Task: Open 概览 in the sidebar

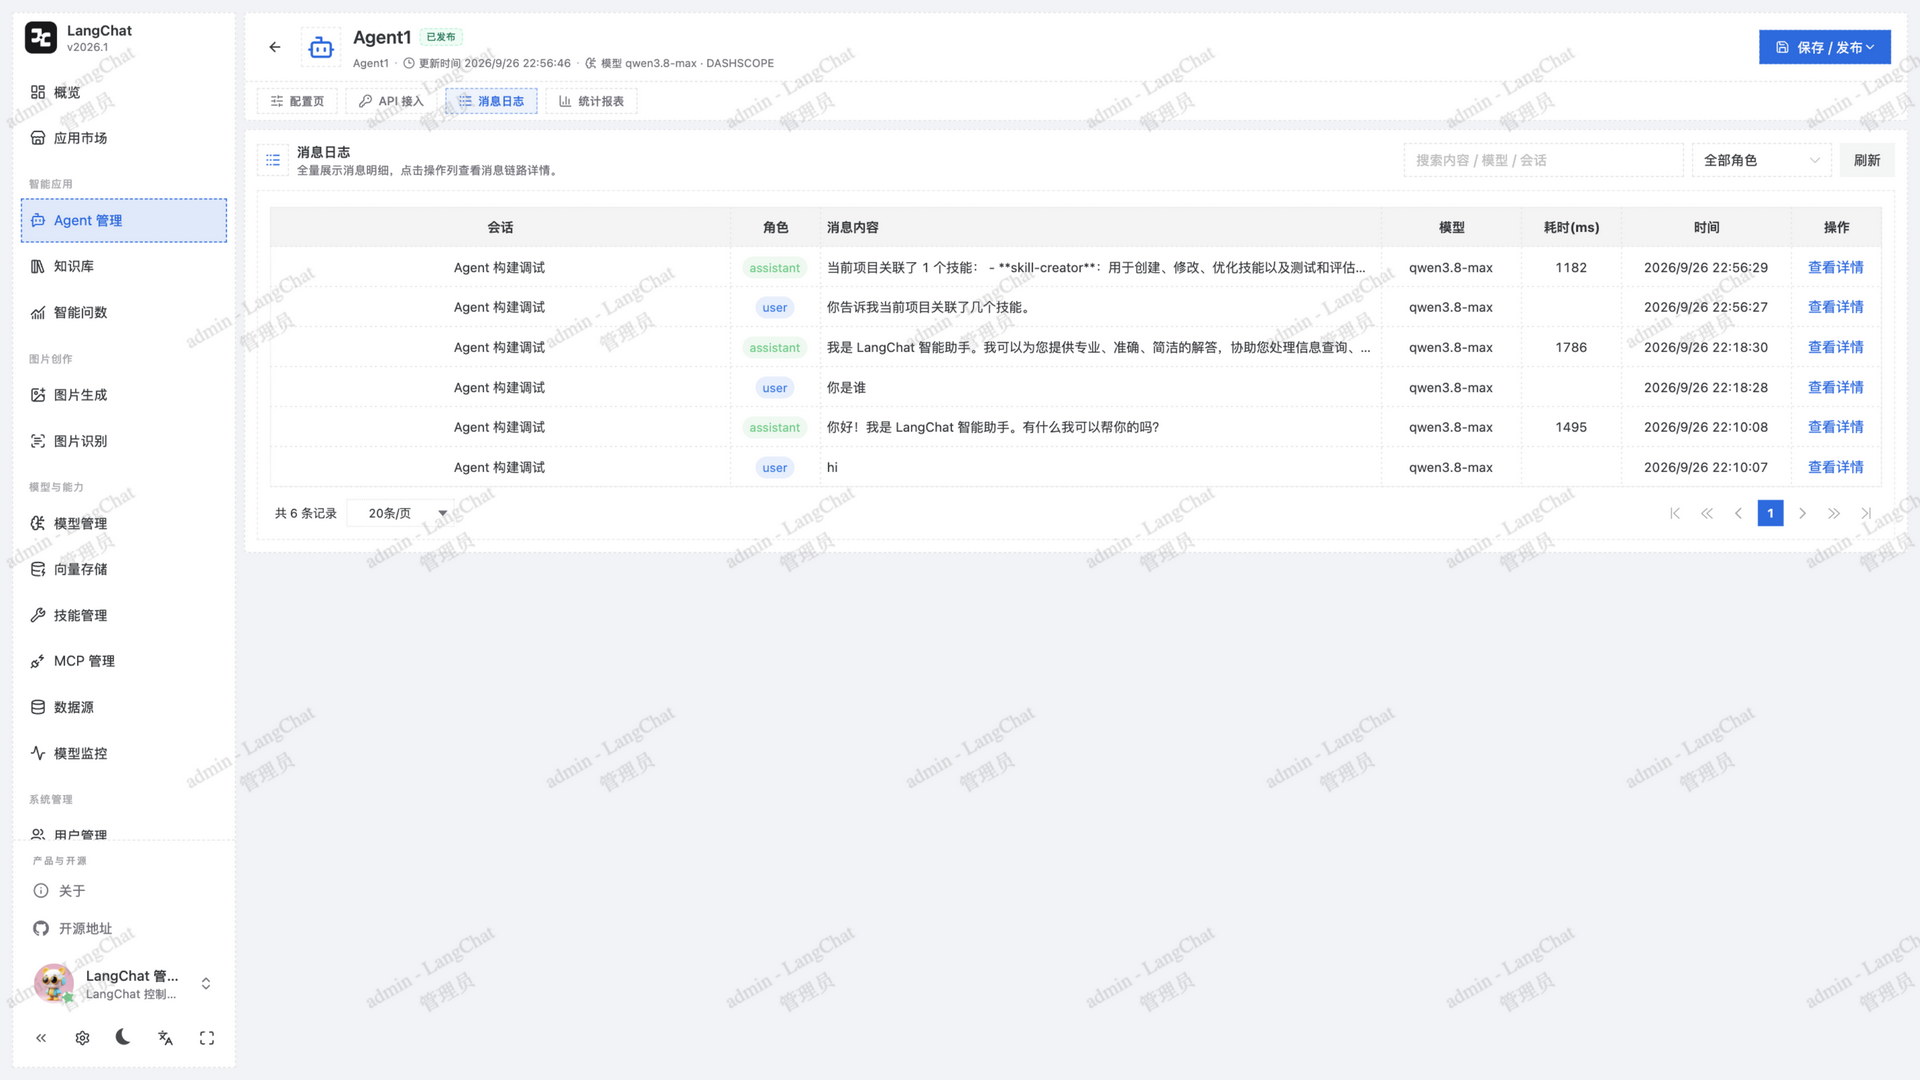Action: coord(124,92)
